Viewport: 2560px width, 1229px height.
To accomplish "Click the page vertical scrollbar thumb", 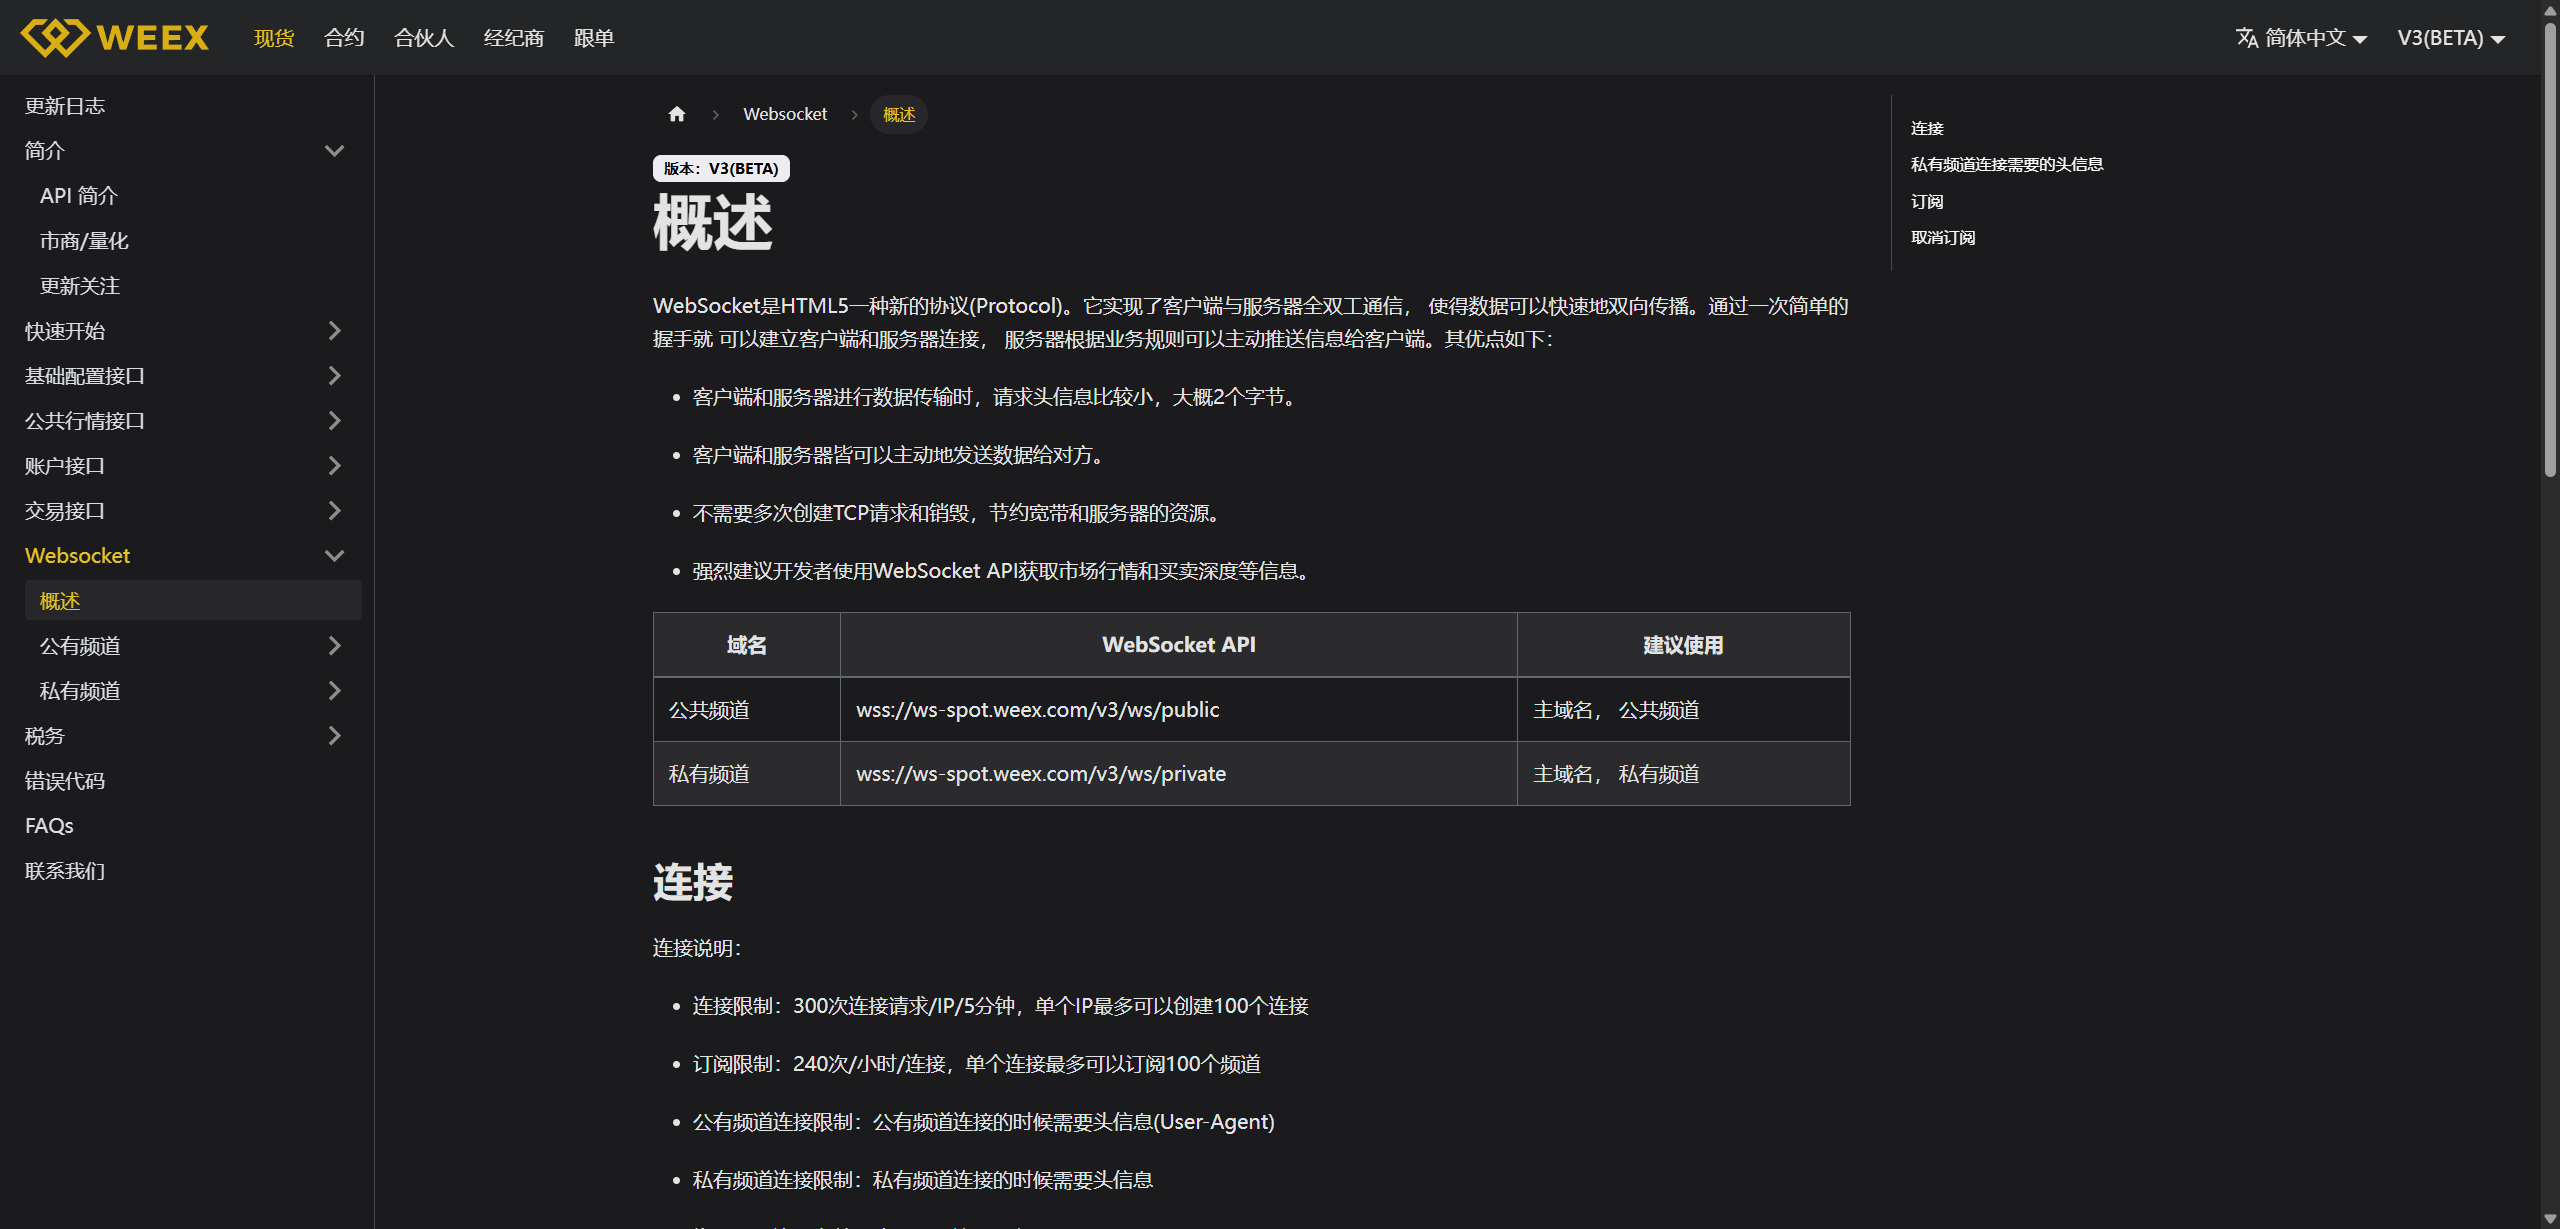I will 2550,248.
